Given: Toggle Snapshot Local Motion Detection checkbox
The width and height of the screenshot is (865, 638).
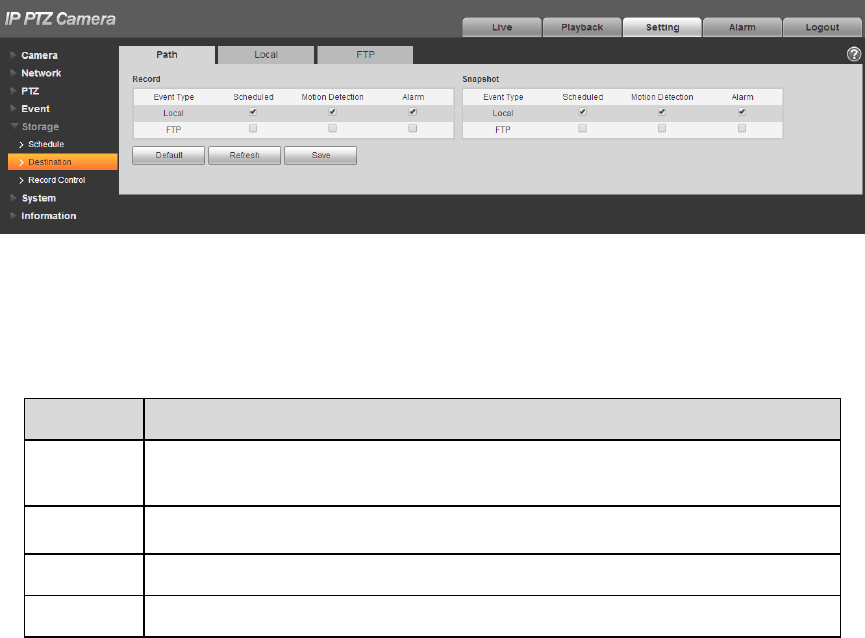Looking at the screenshot, I should coord(661,112).
